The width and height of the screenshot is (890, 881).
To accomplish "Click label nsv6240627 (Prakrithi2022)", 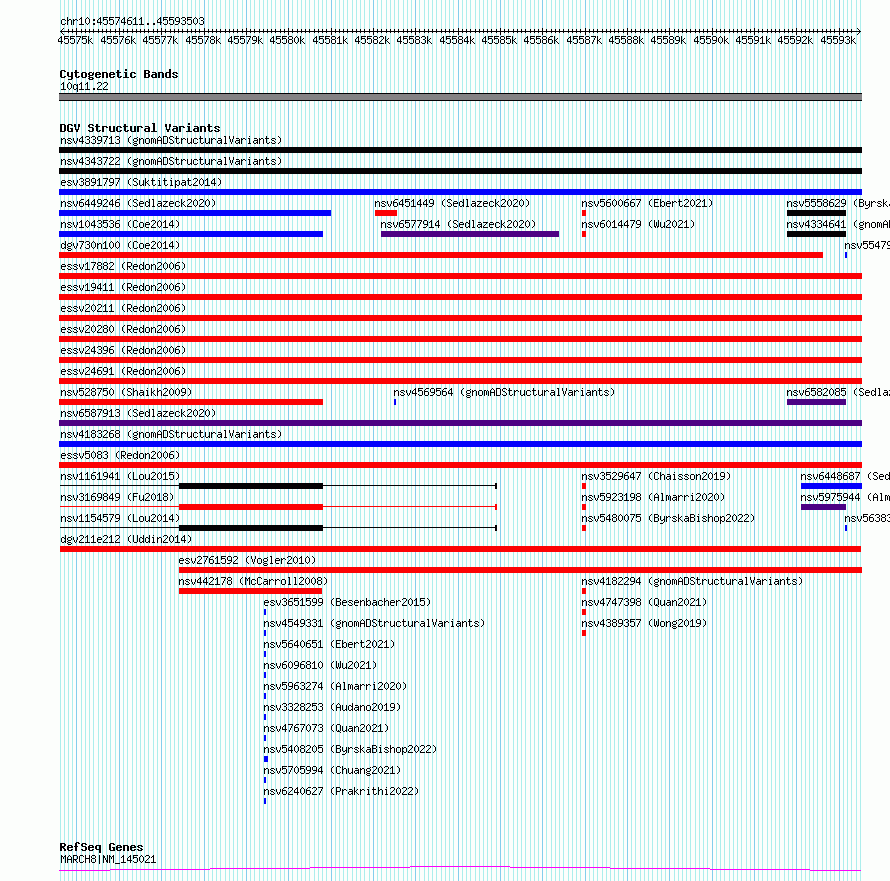I will [341, 791].
